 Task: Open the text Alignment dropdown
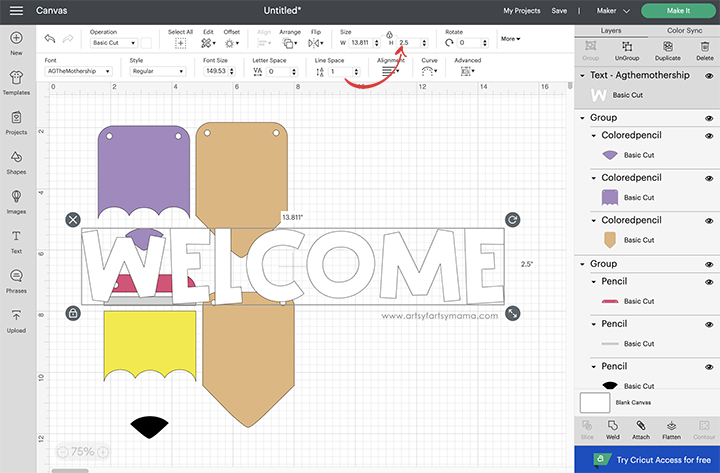(x=390, y=71)
